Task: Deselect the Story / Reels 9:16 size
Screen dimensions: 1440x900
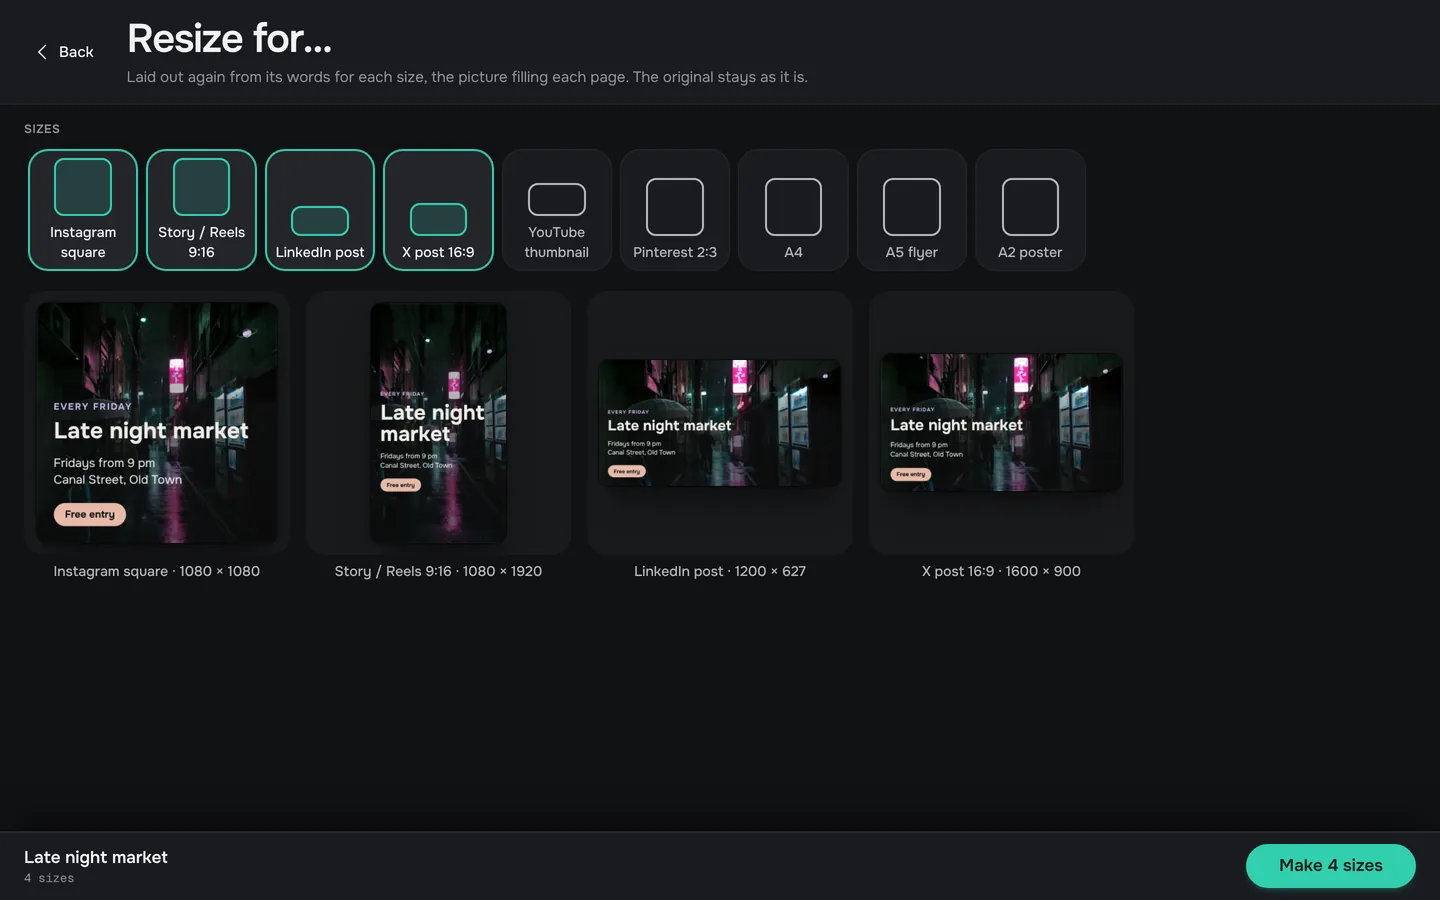Action: (201, 210)
